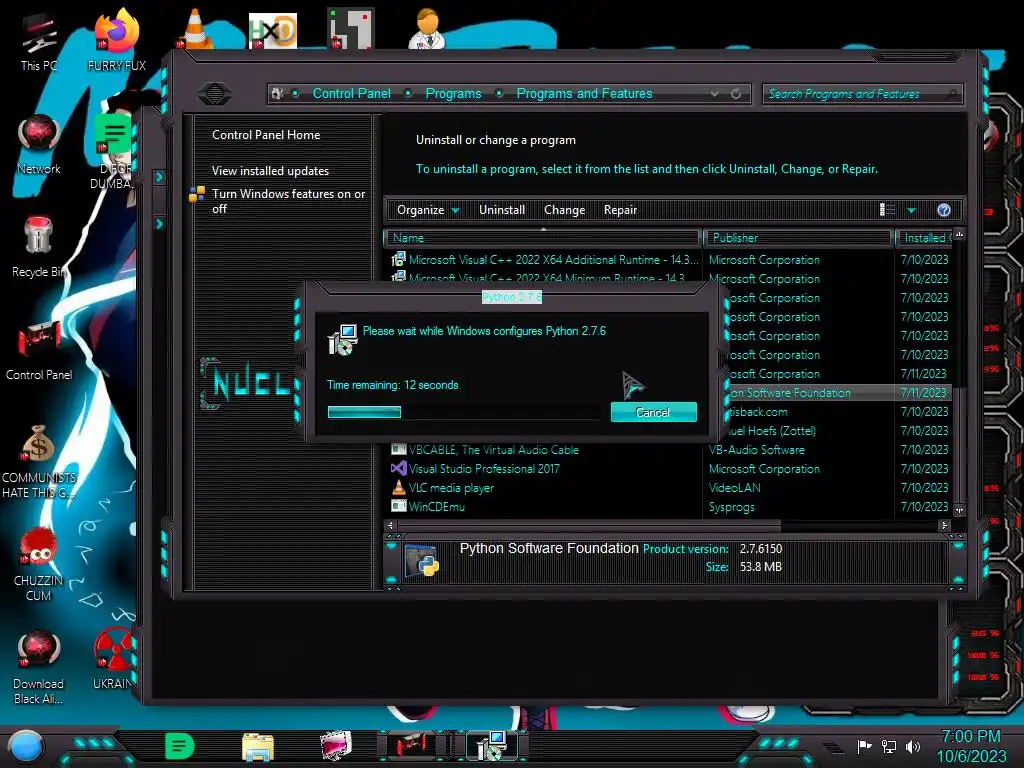Open This PC desktop icon
The width and height of the screenshot is (1024, 768).
(x=39, y=41)
